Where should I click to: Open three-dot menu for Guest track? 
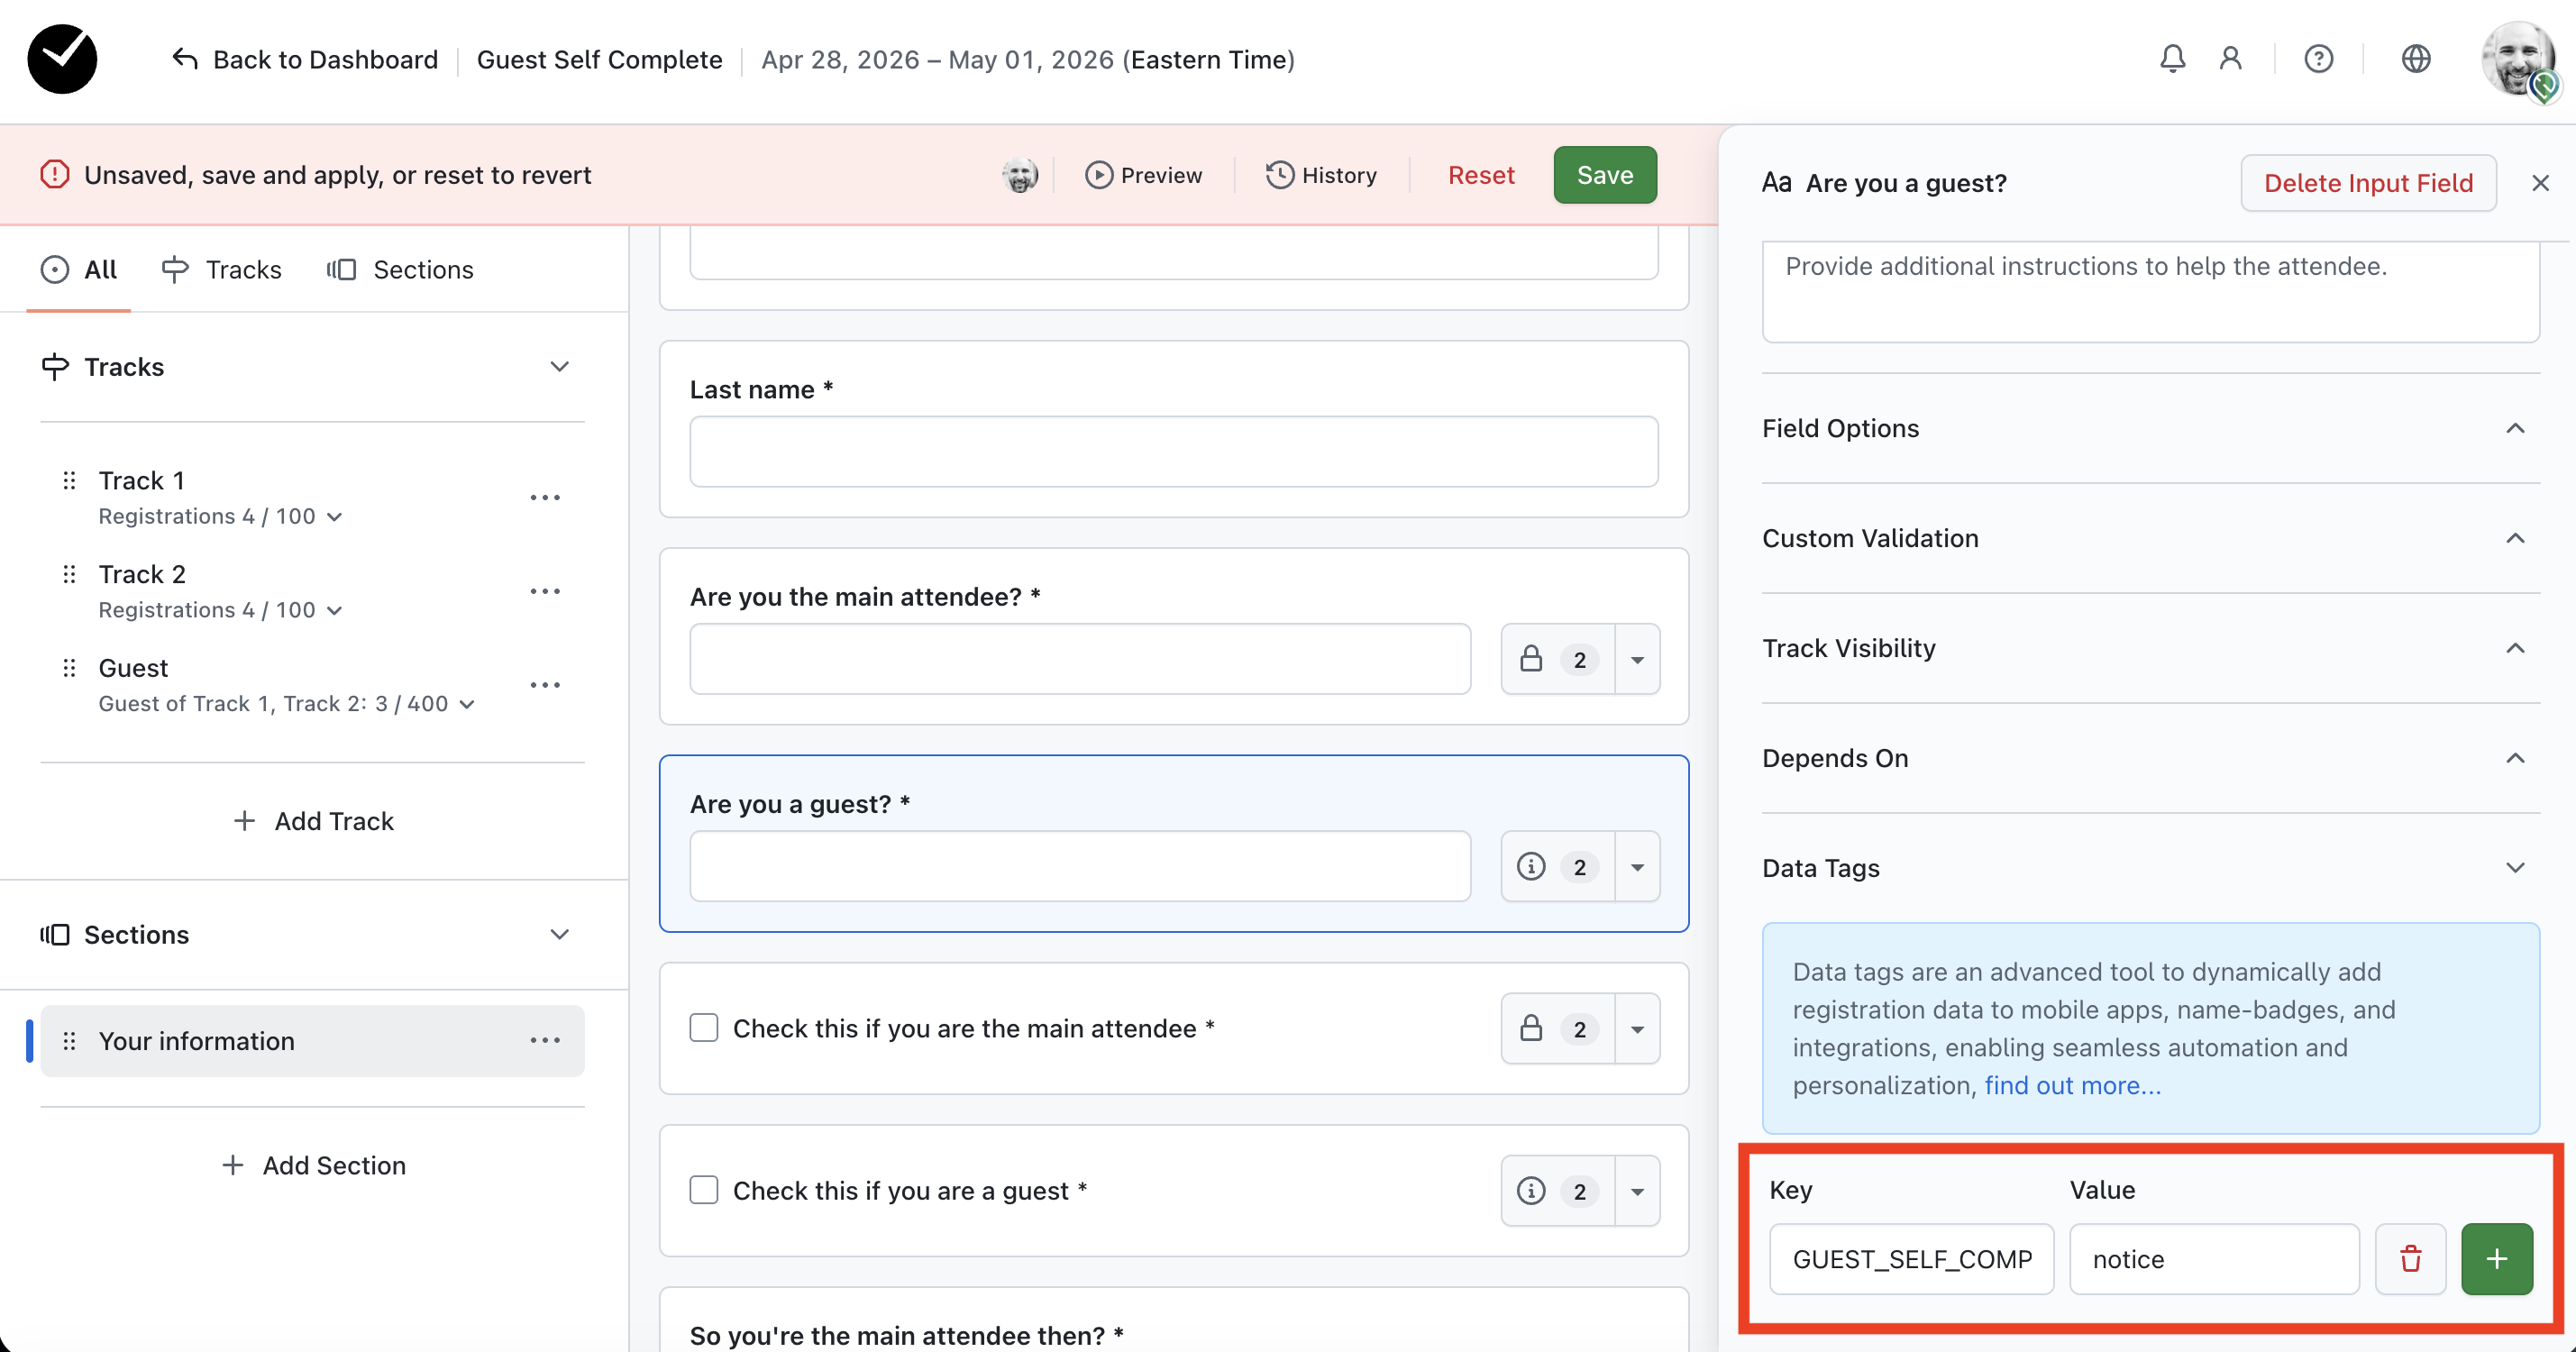[x=545, y=685]
